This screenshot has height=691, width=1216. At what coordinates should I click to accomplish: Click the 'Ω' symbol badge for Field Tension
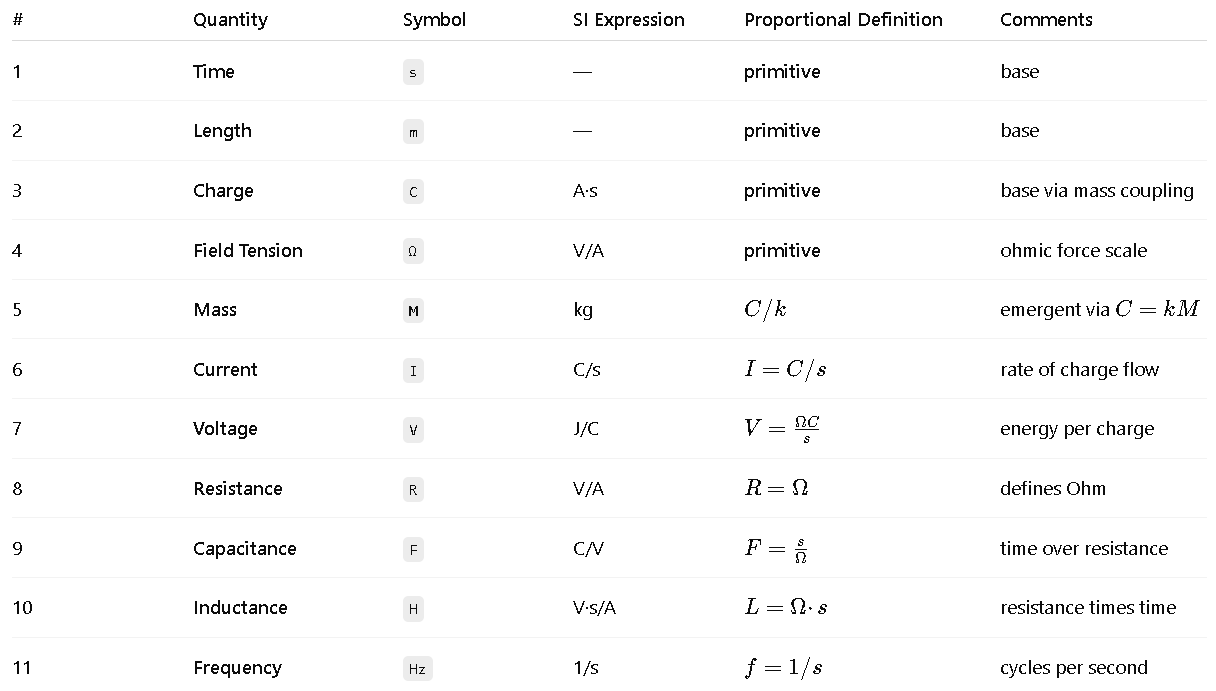point(413,251)
